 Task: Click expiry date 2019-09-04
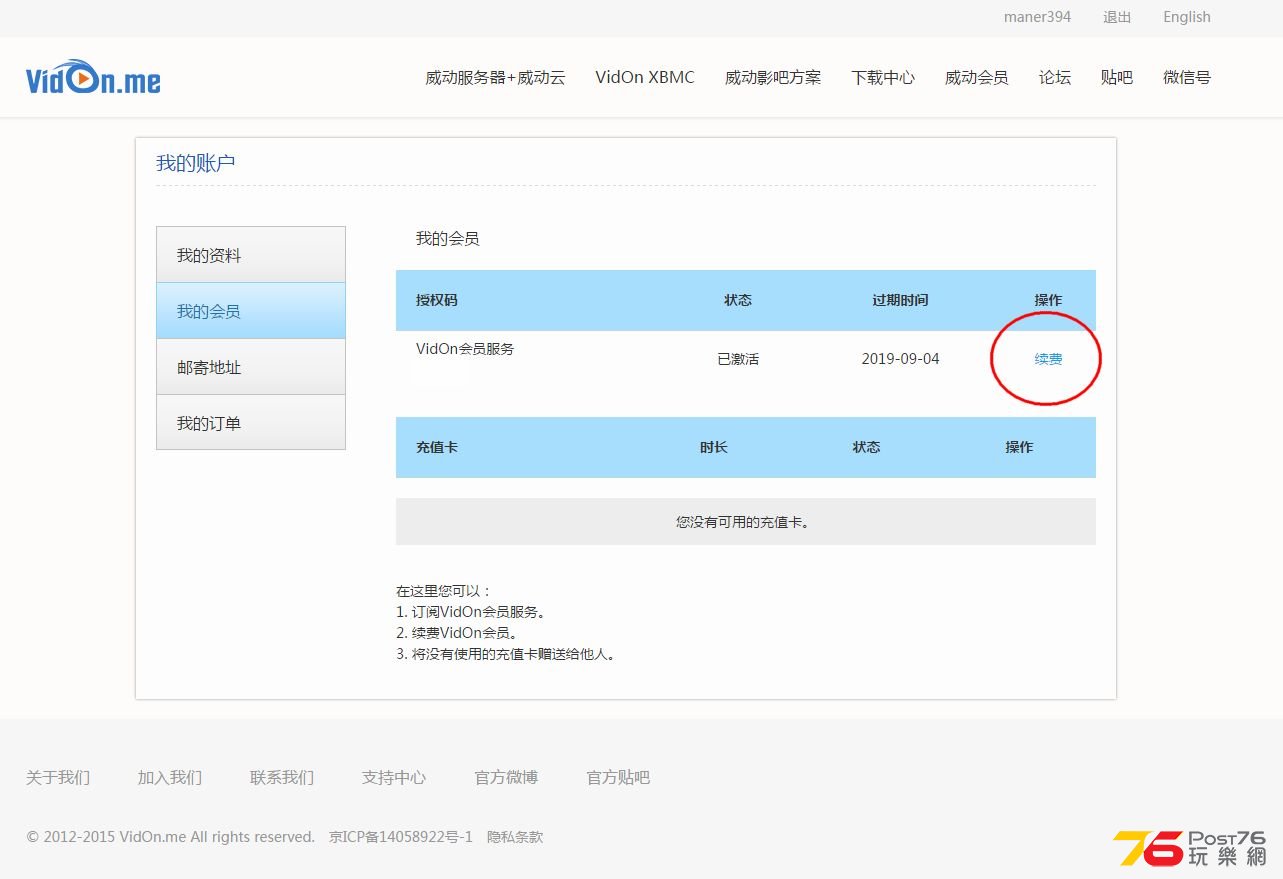(x=900, y=359)
